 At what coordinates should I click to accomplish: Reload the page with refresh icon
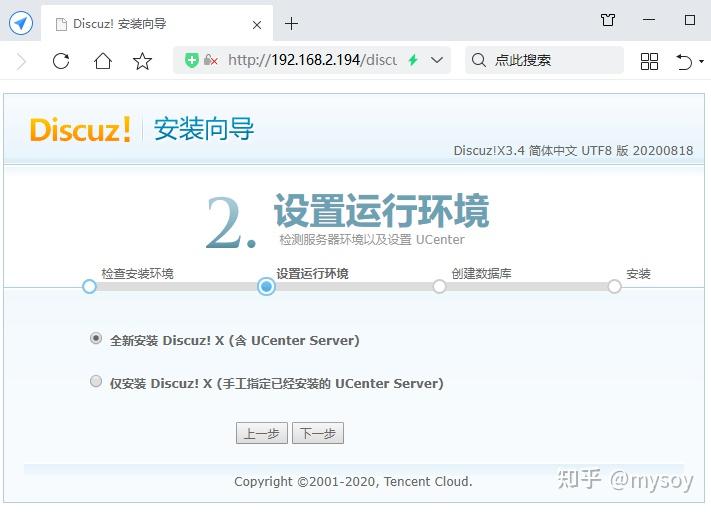click(61, 61)
